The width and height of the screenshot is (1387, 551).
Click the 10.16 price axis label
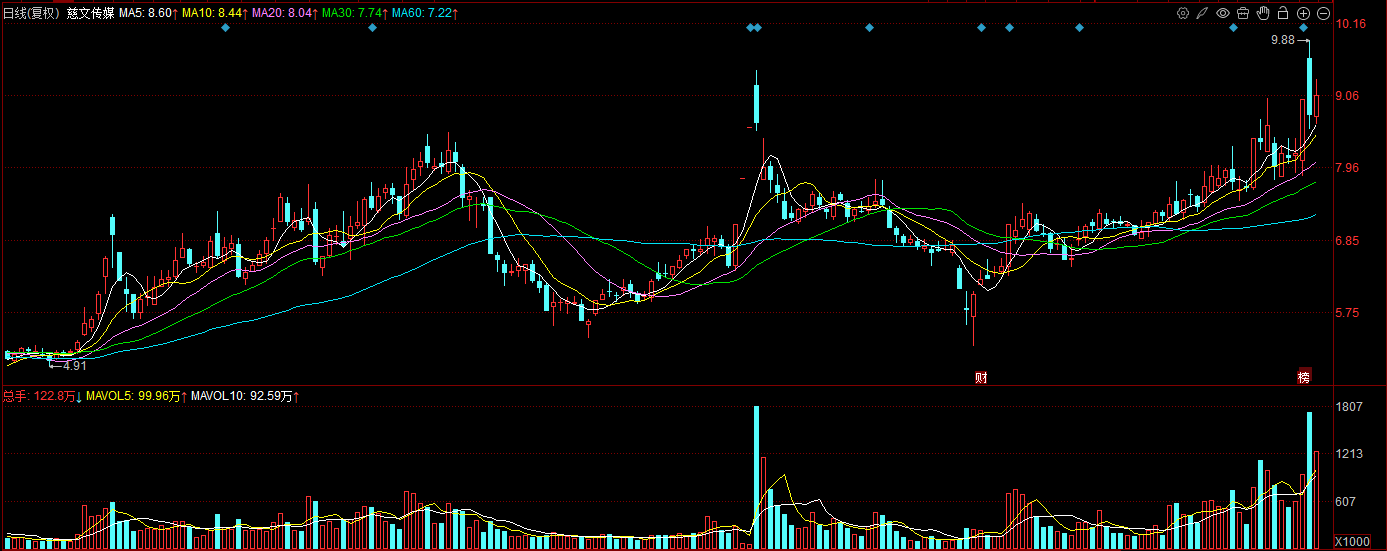[x=1353, y=23]
